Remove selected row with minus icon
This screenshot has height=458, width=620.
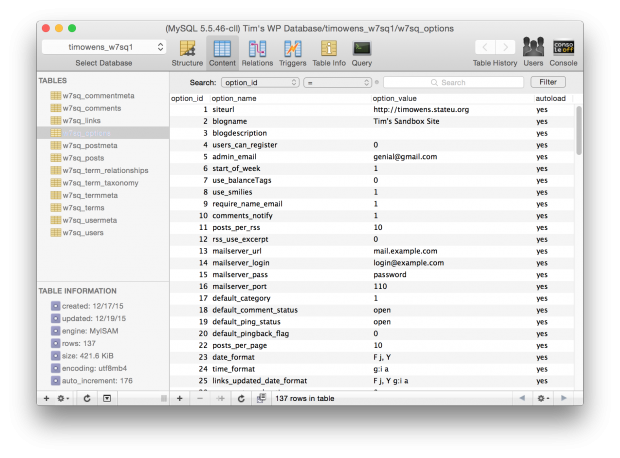[x=200, y=398]
